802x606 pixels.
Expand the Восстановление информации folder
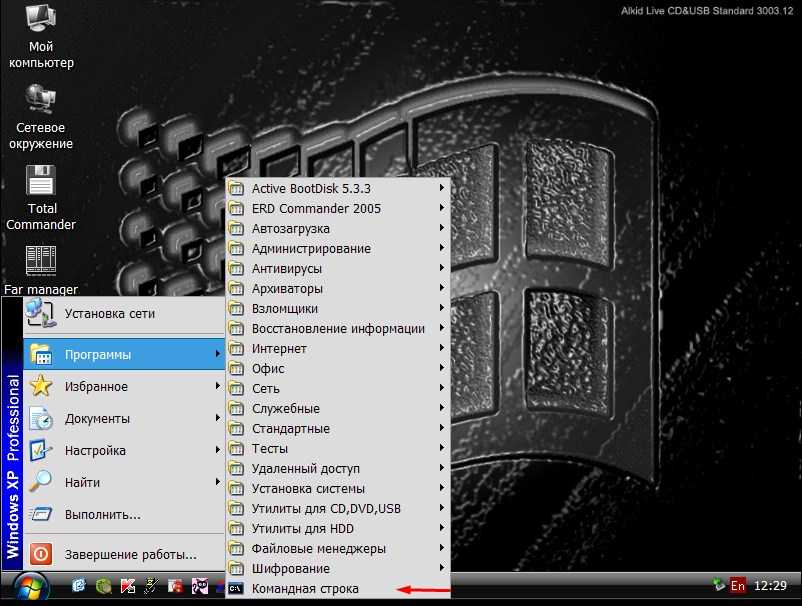[x=338, y=329]
